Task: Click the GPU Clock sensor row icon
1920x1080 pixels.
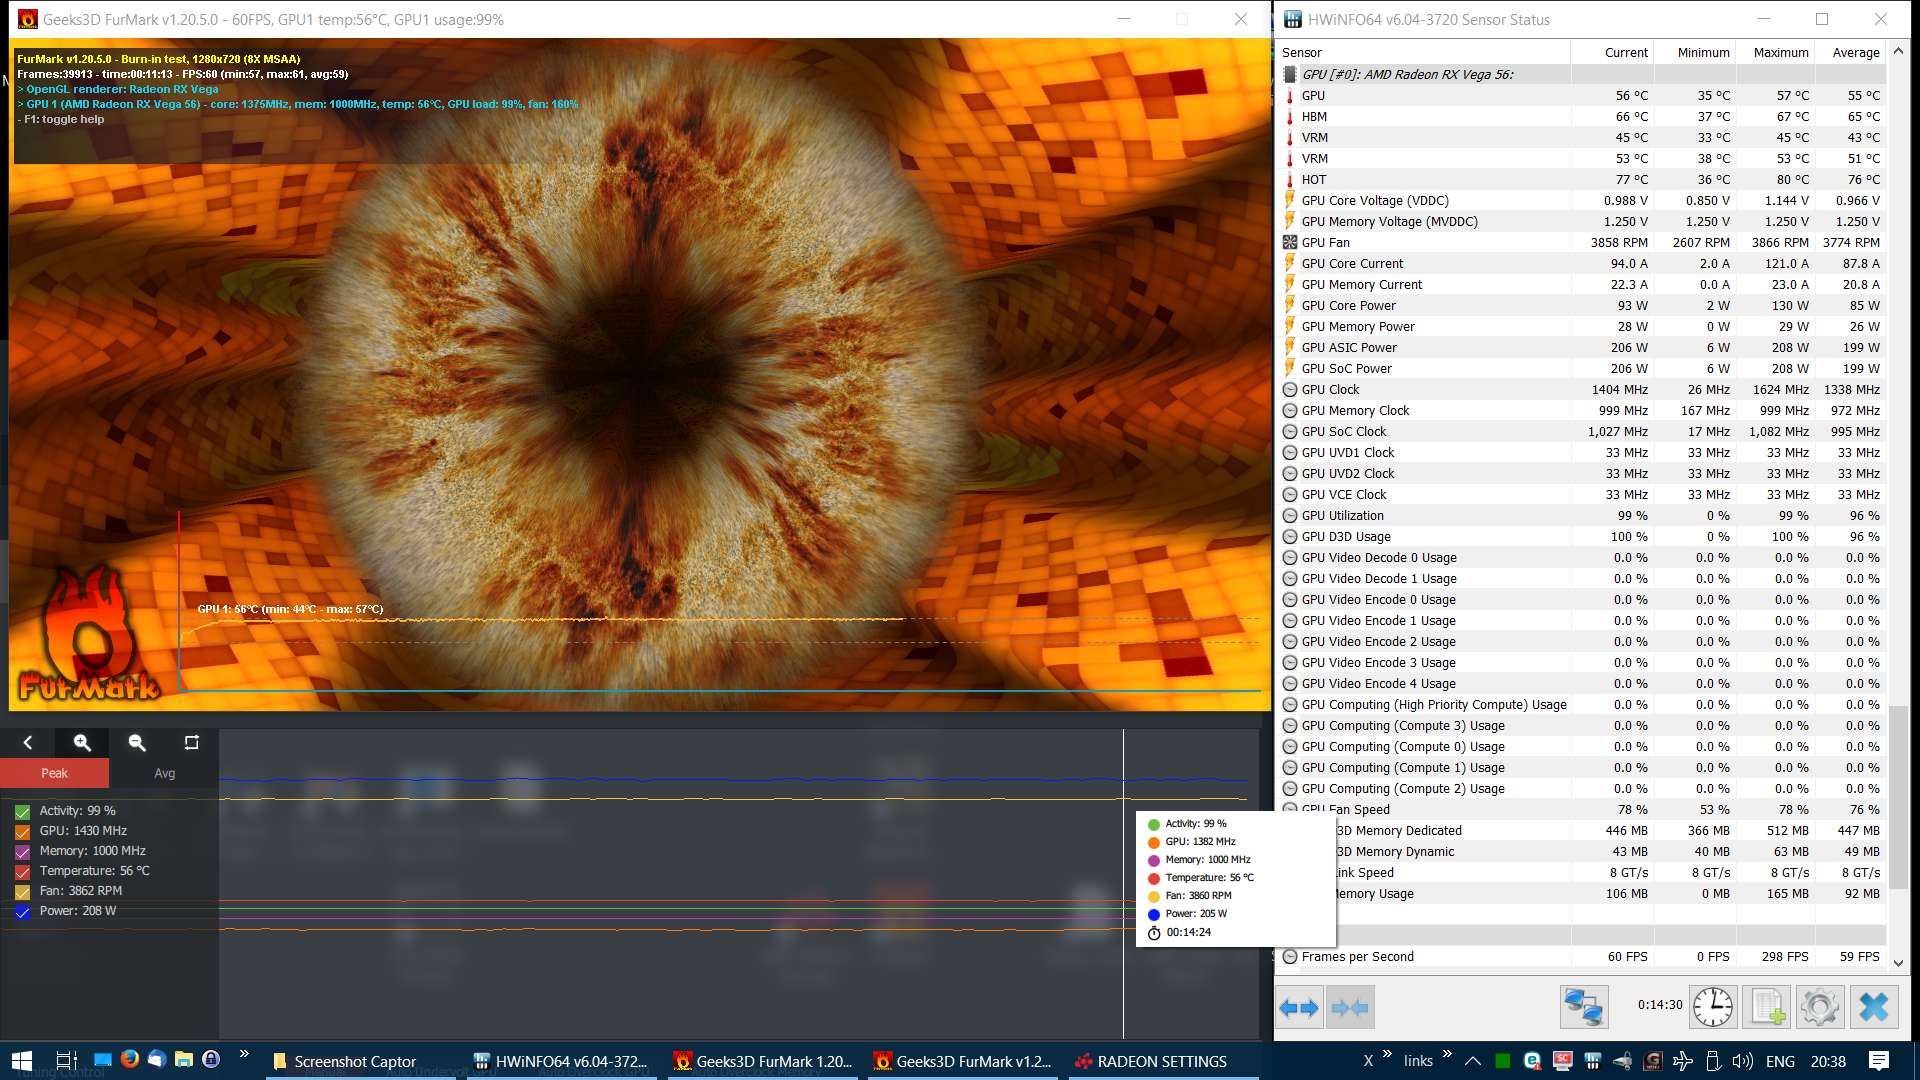Action: pos(1290,389)
